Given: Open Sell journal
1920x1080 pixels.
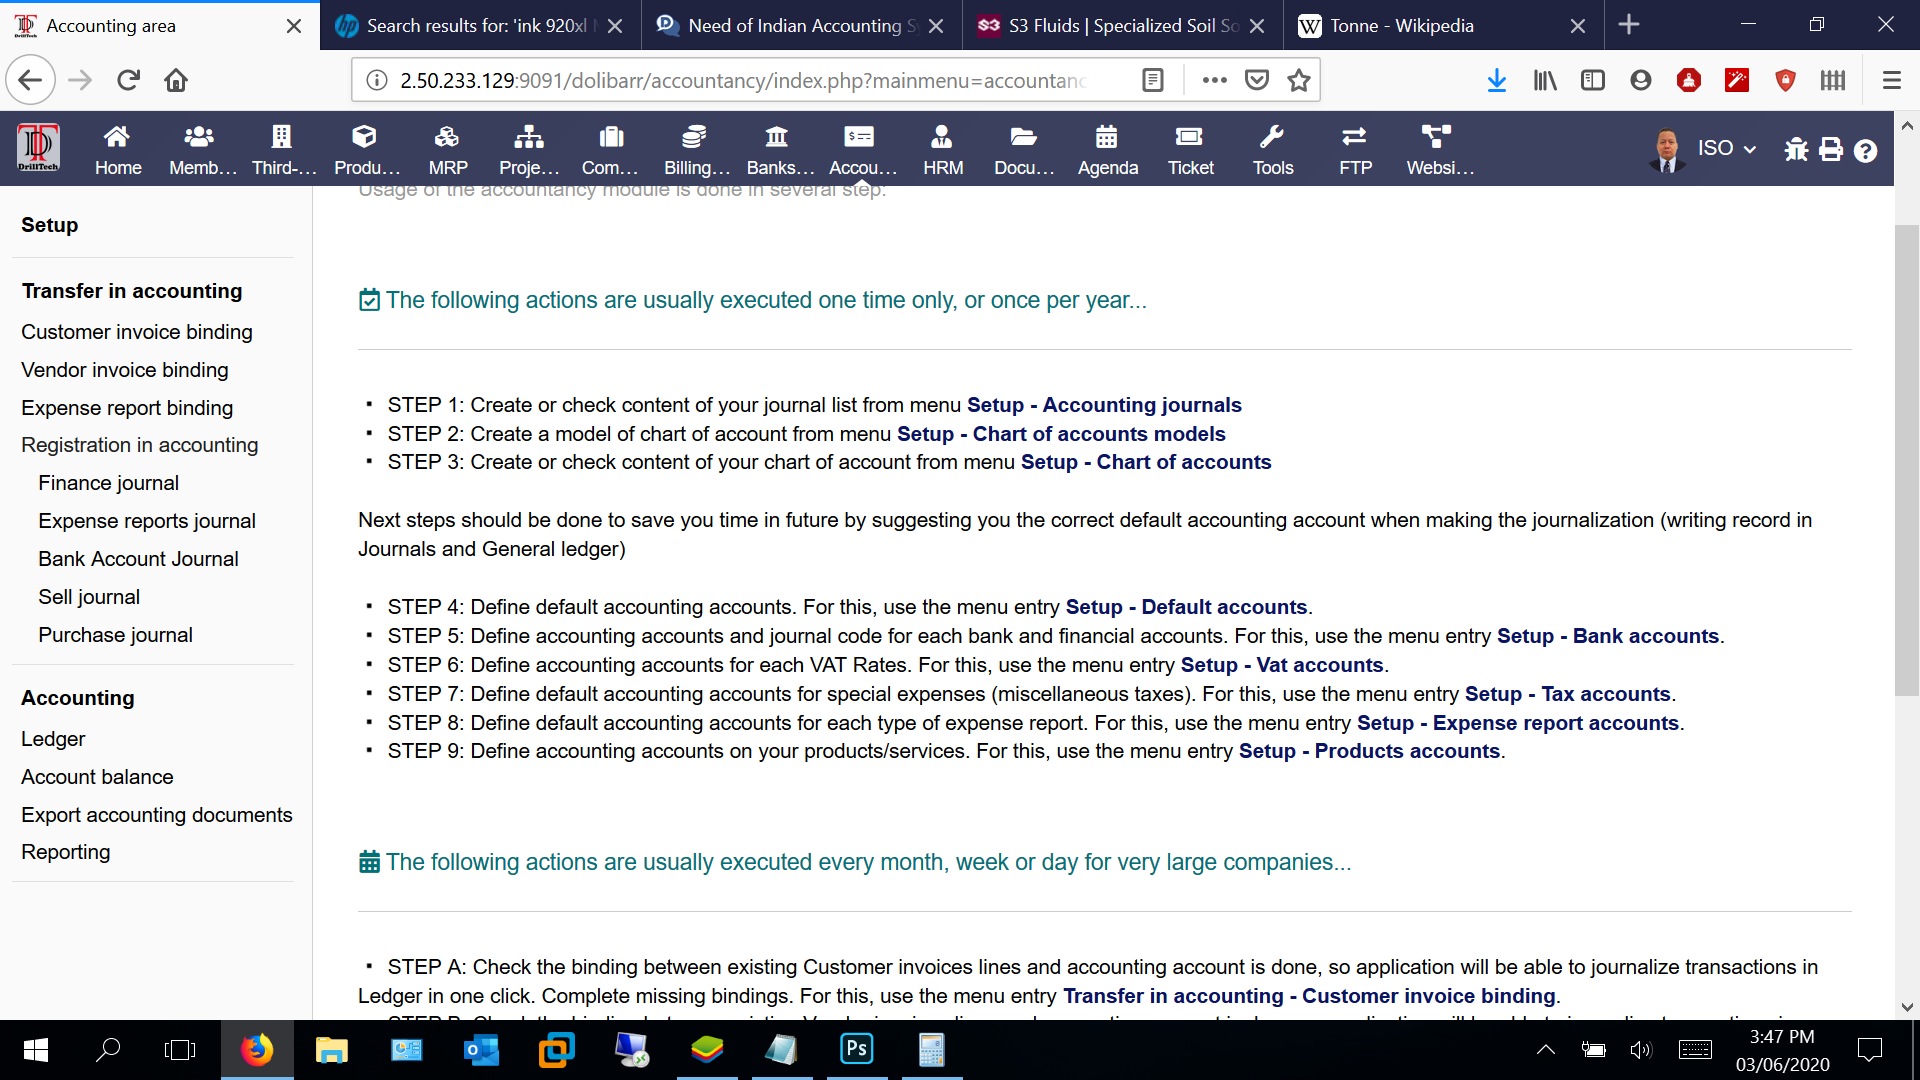Looking at the screenshot, I should tap(88, 597).
